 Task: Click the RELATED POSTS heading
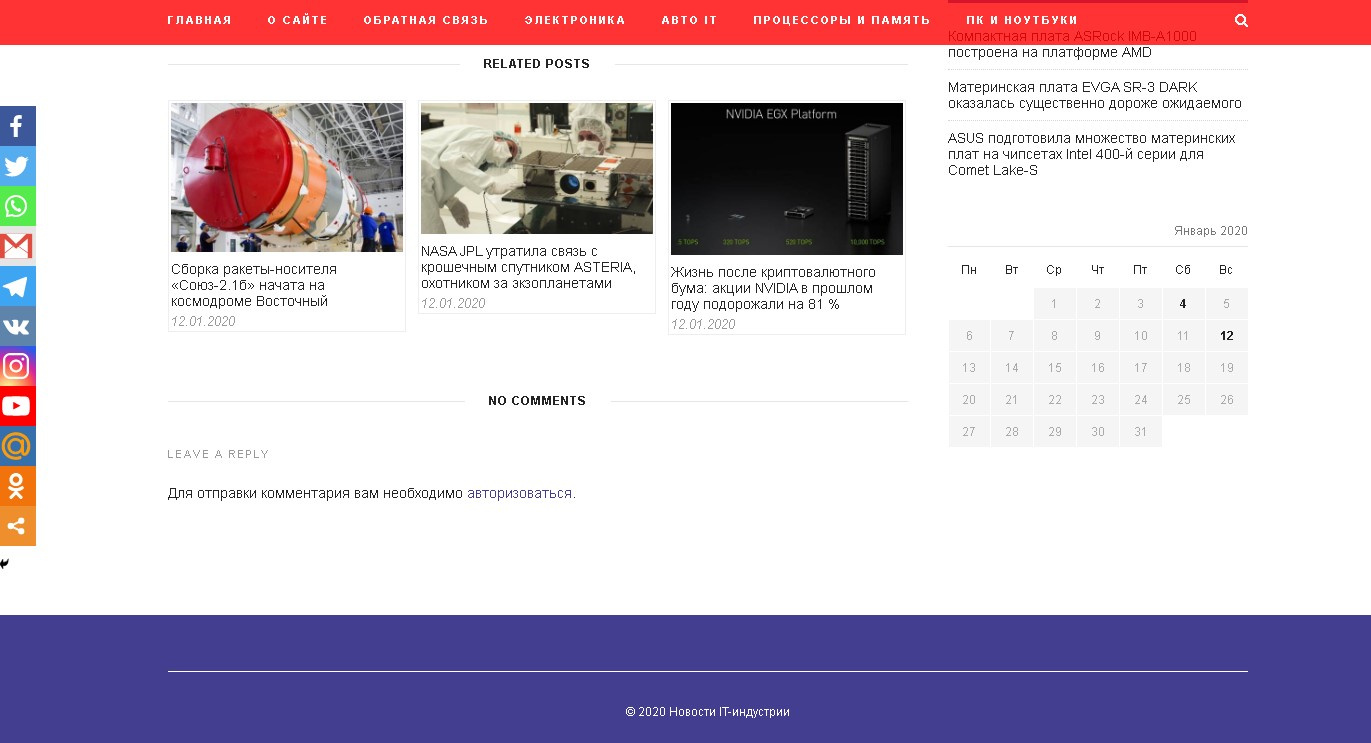coord(537,64)
